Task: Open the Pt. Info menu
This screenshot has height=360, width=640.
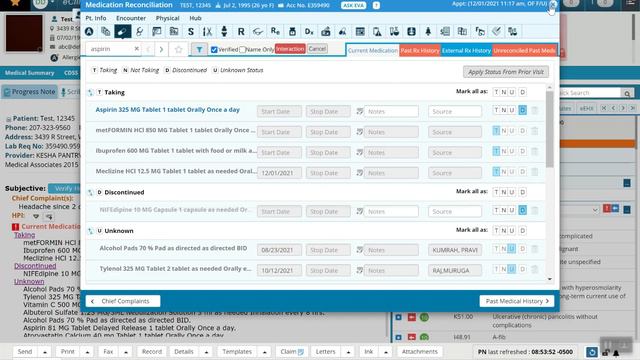Action: click(96, 18)
